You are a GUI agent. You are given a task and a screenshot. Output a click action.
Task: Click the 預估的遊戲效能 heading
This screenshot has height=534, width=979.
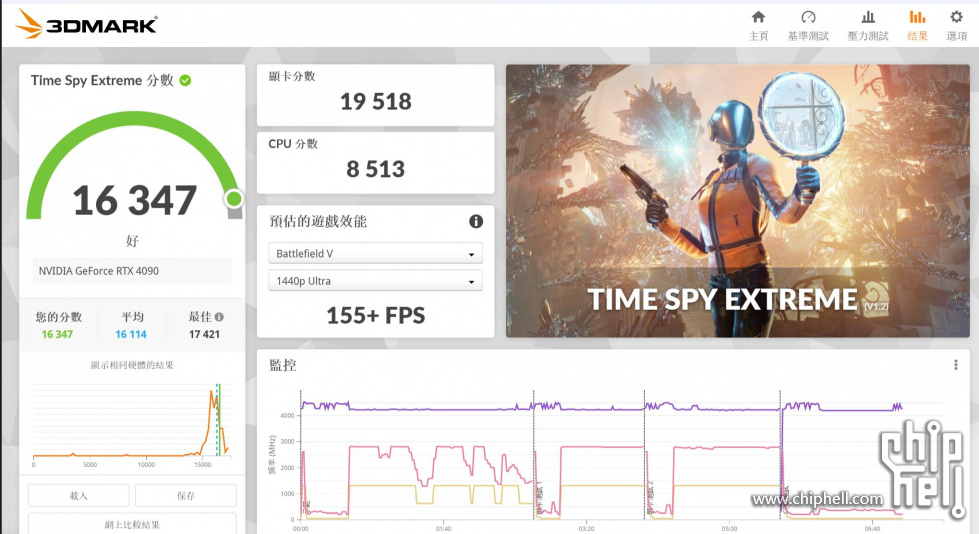[318, 221]
